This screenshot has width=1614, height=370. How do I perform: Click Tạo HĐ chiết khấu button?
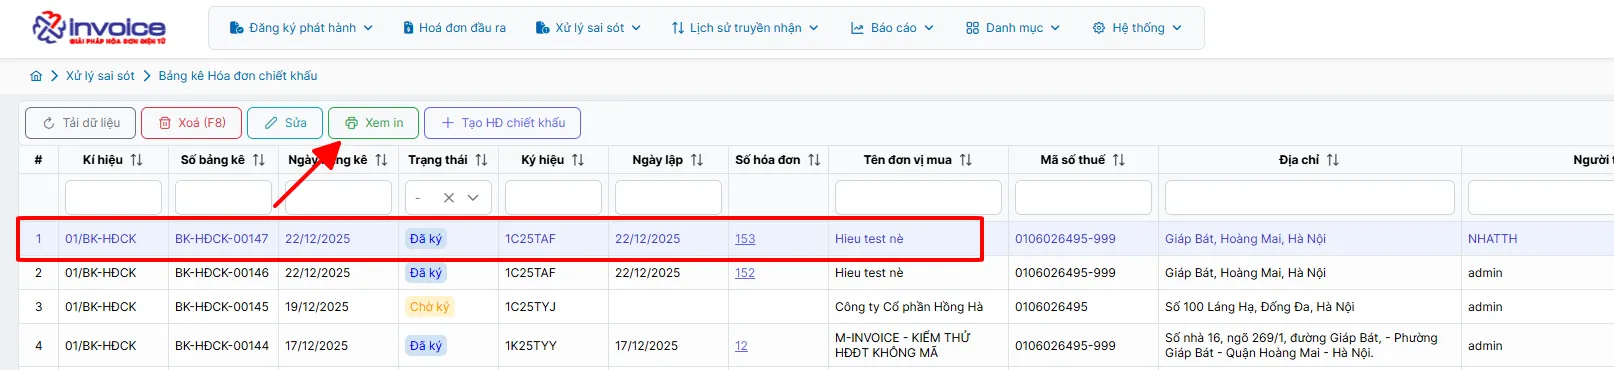[x=503, y=123]
